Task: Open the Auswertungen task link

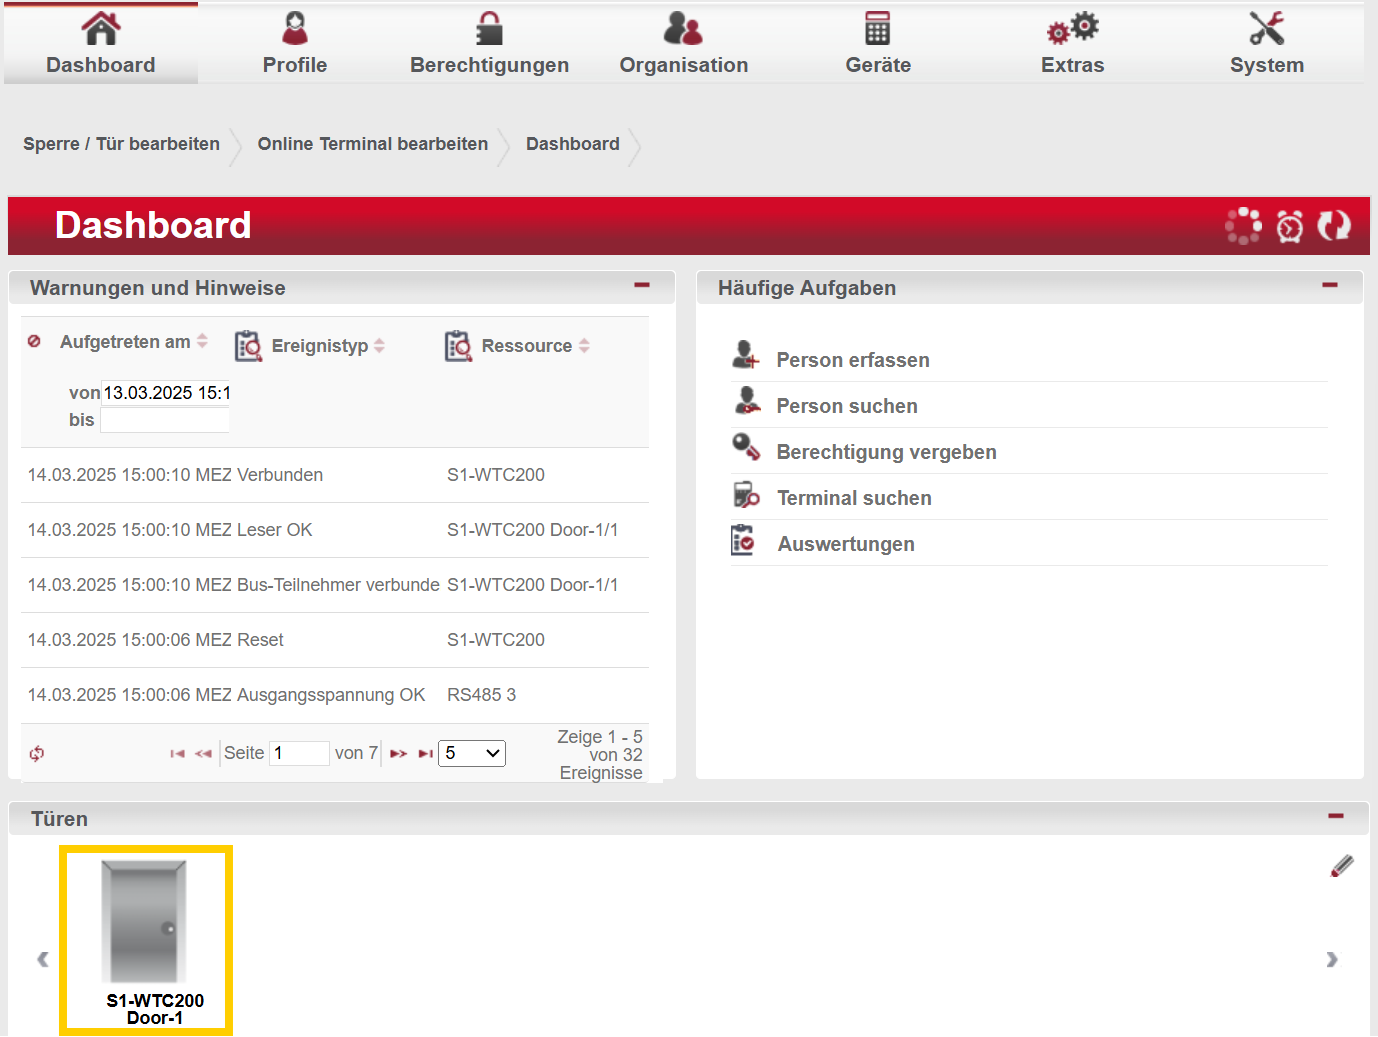Action: [x=845, y=544]
